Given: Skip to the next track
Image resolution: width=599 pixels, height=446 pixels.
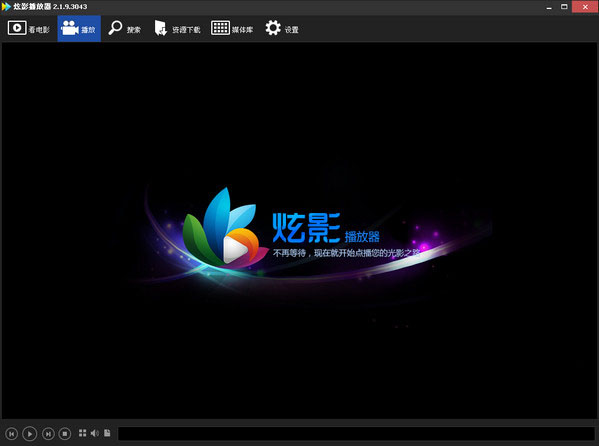Looking at the screenshot, I should [x=48, y=434].
